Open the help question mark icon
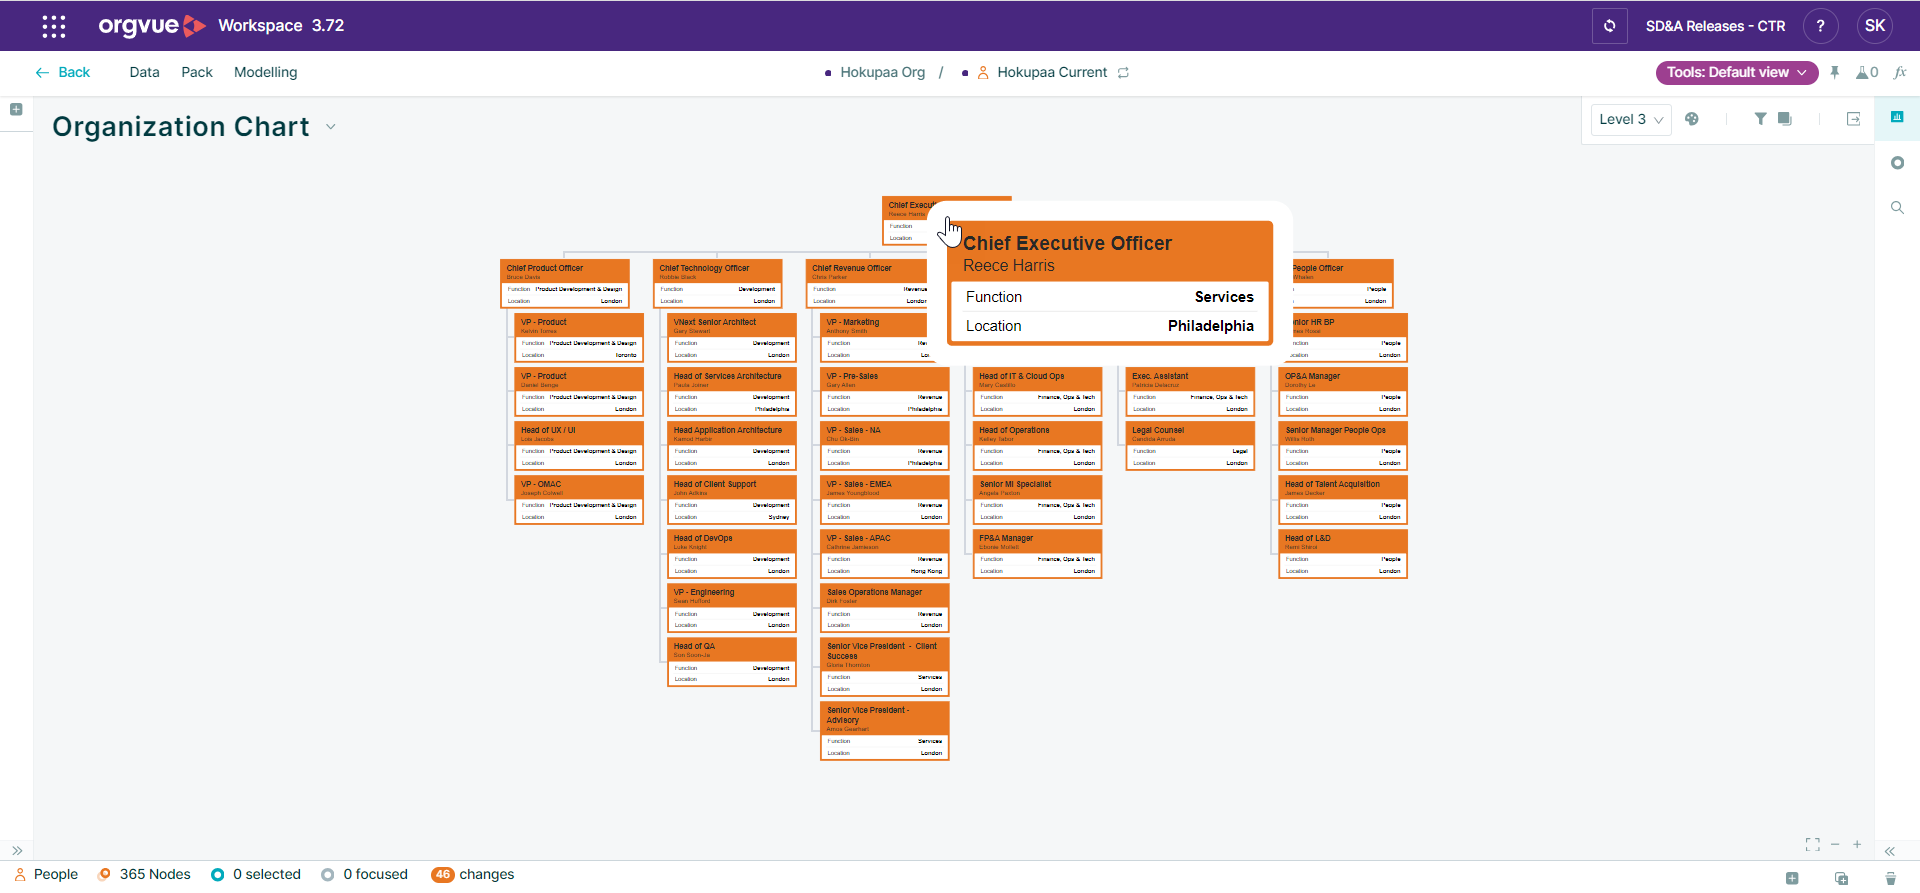1920x893 pixels. 1820,26
